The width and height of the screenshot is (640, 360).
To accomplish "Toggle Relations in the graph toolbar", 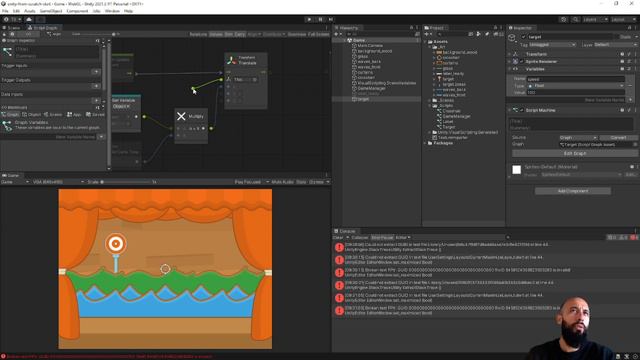I will (x=198, y=34).
